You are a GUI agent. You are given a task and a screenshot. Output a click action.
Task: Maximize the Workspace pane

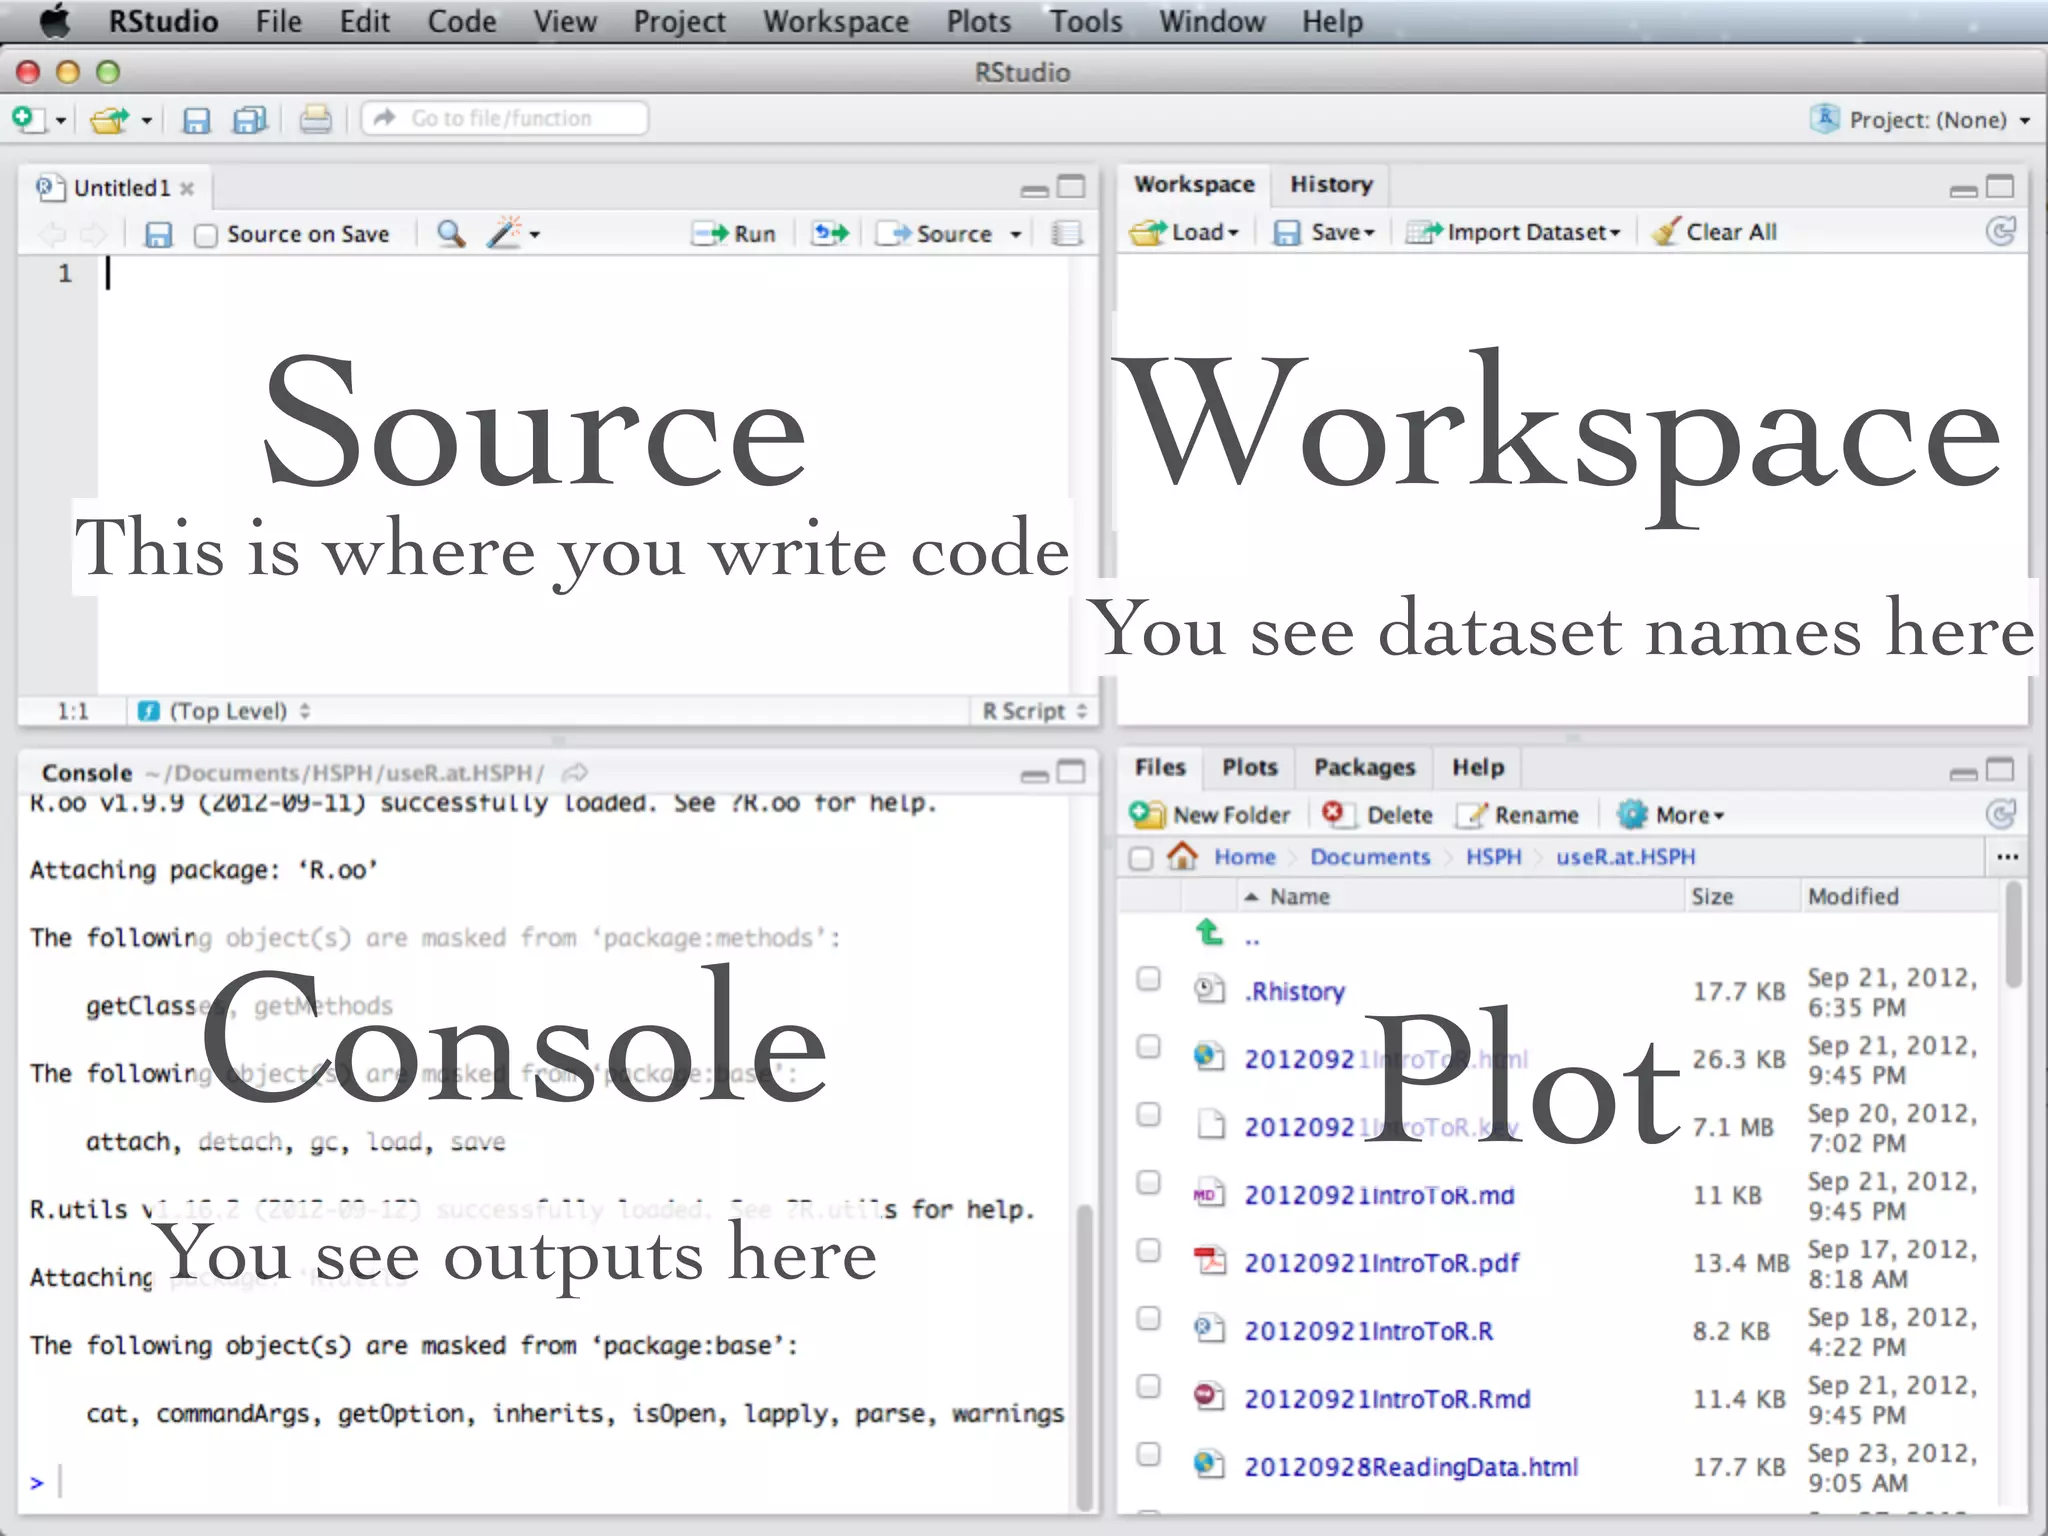[x=1999, y=187]
